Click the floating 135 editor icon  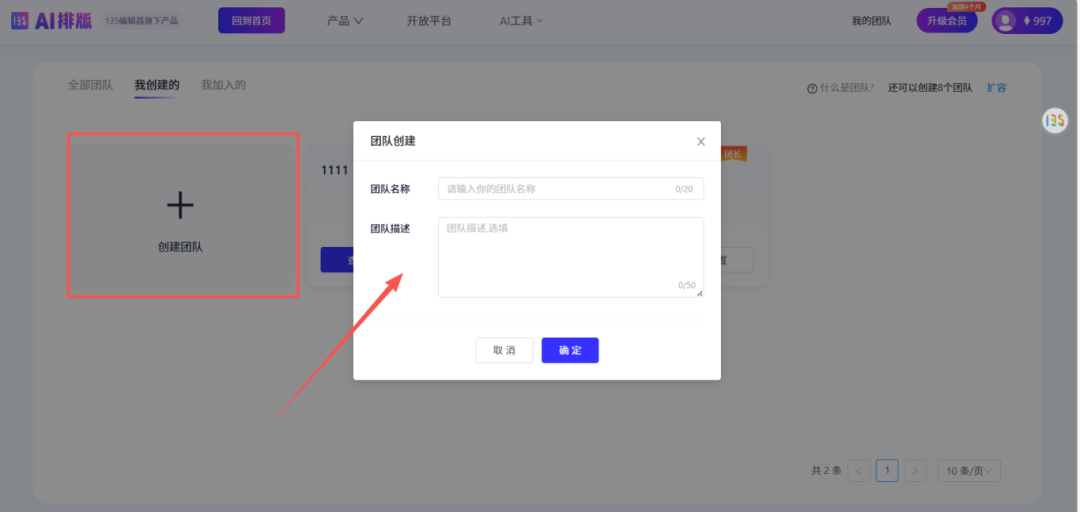point(1055,121)
